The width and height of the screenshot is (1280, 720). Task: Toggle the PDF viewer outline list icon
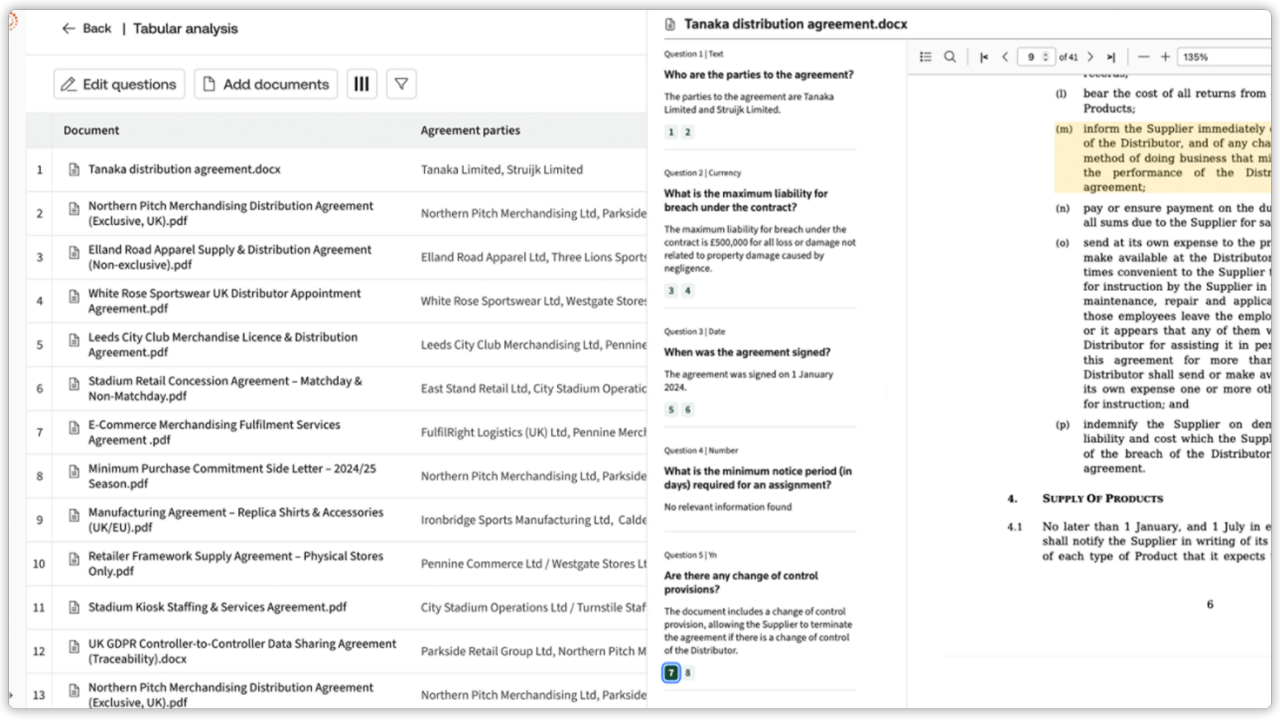click(926, 57)
